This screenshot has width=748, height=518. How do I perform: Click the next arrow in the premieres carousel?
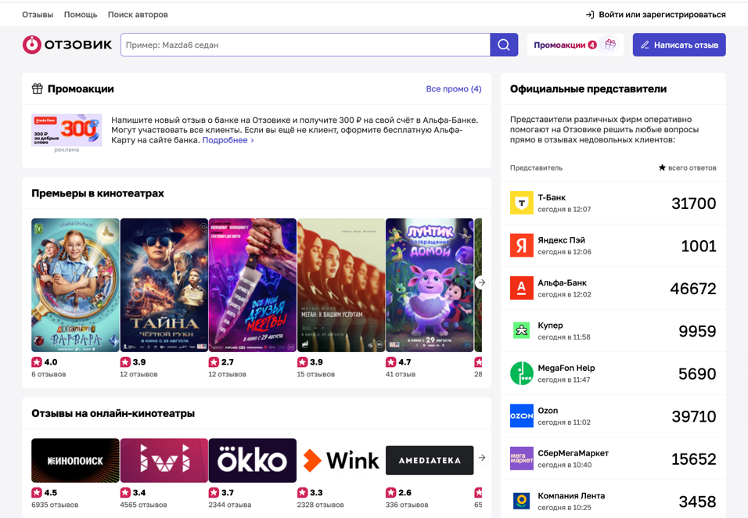click(x=482, y=282)
